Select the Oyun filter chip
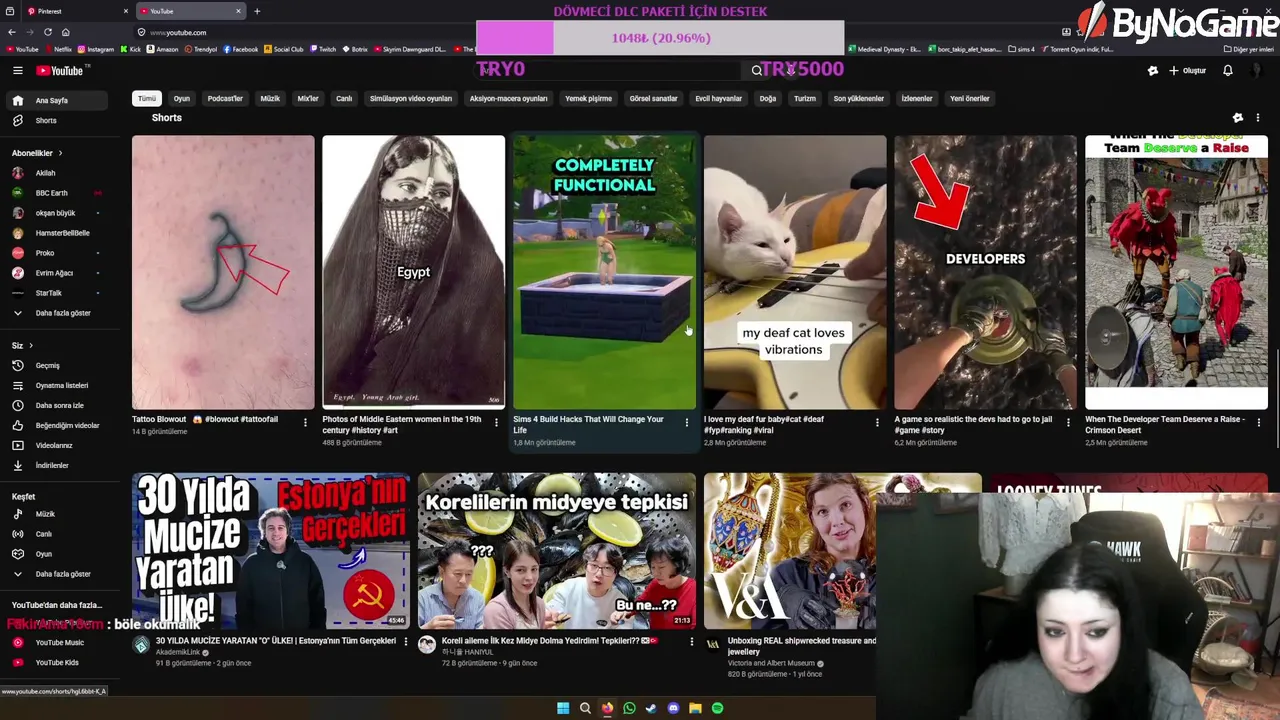 (x=182, y=98)
